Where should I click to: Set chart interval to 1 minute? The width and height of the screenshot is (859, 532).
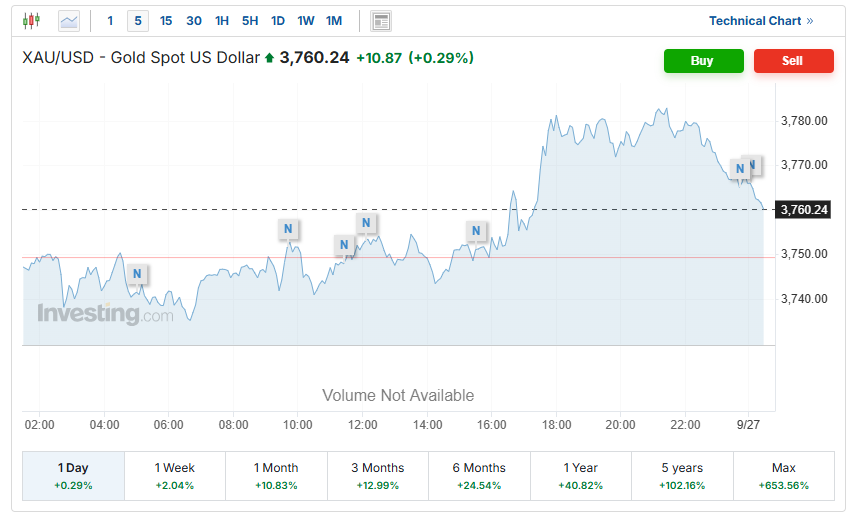(110, 20)
